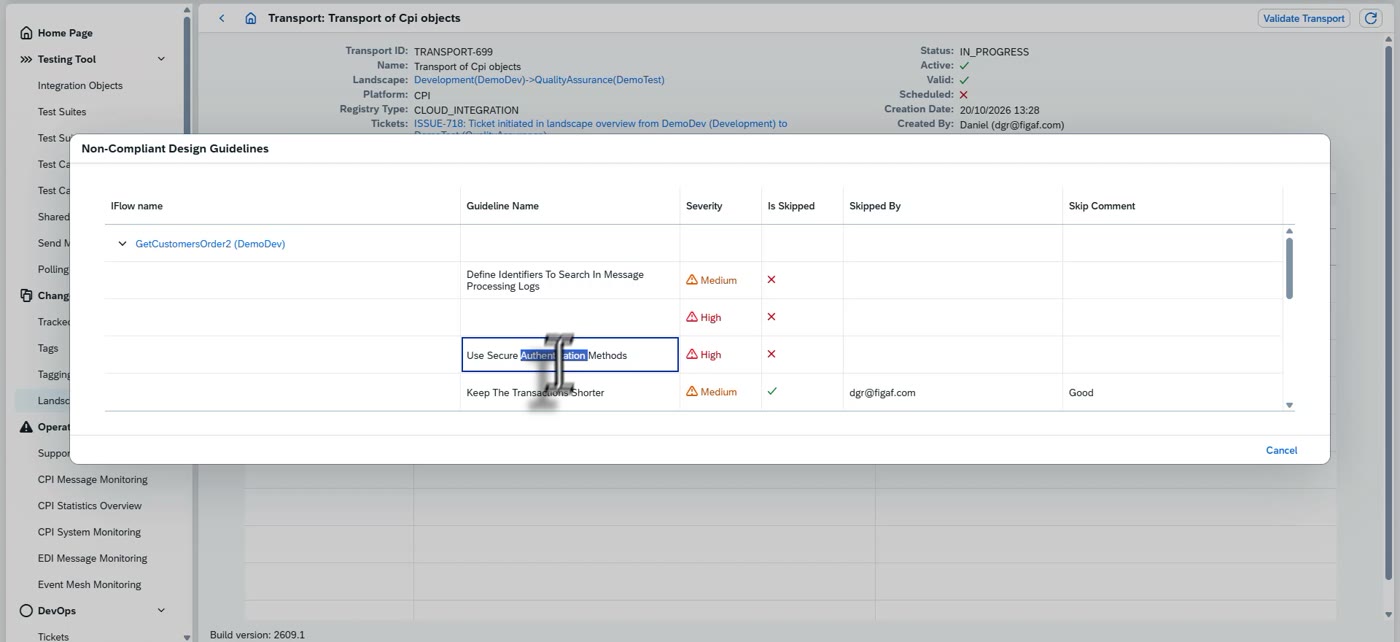Click Validate Transport button
The image size is (1400, 642).
1303,18
